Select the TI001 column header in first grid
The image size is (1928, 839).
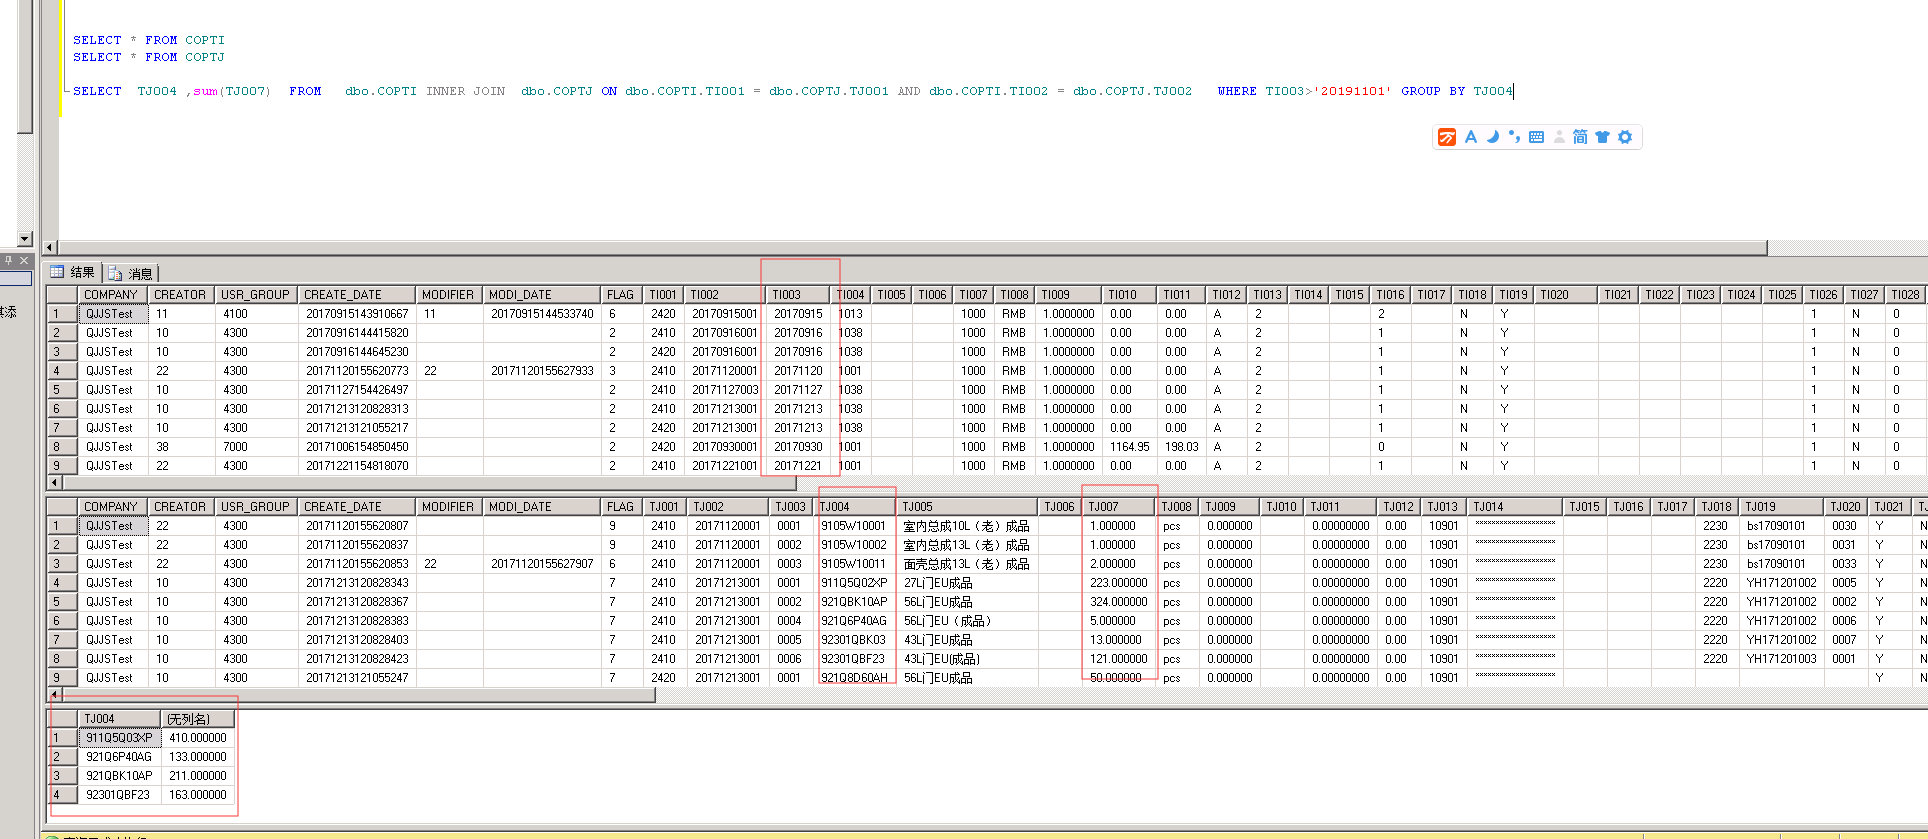pyautogui.click(x=663, y=294)
